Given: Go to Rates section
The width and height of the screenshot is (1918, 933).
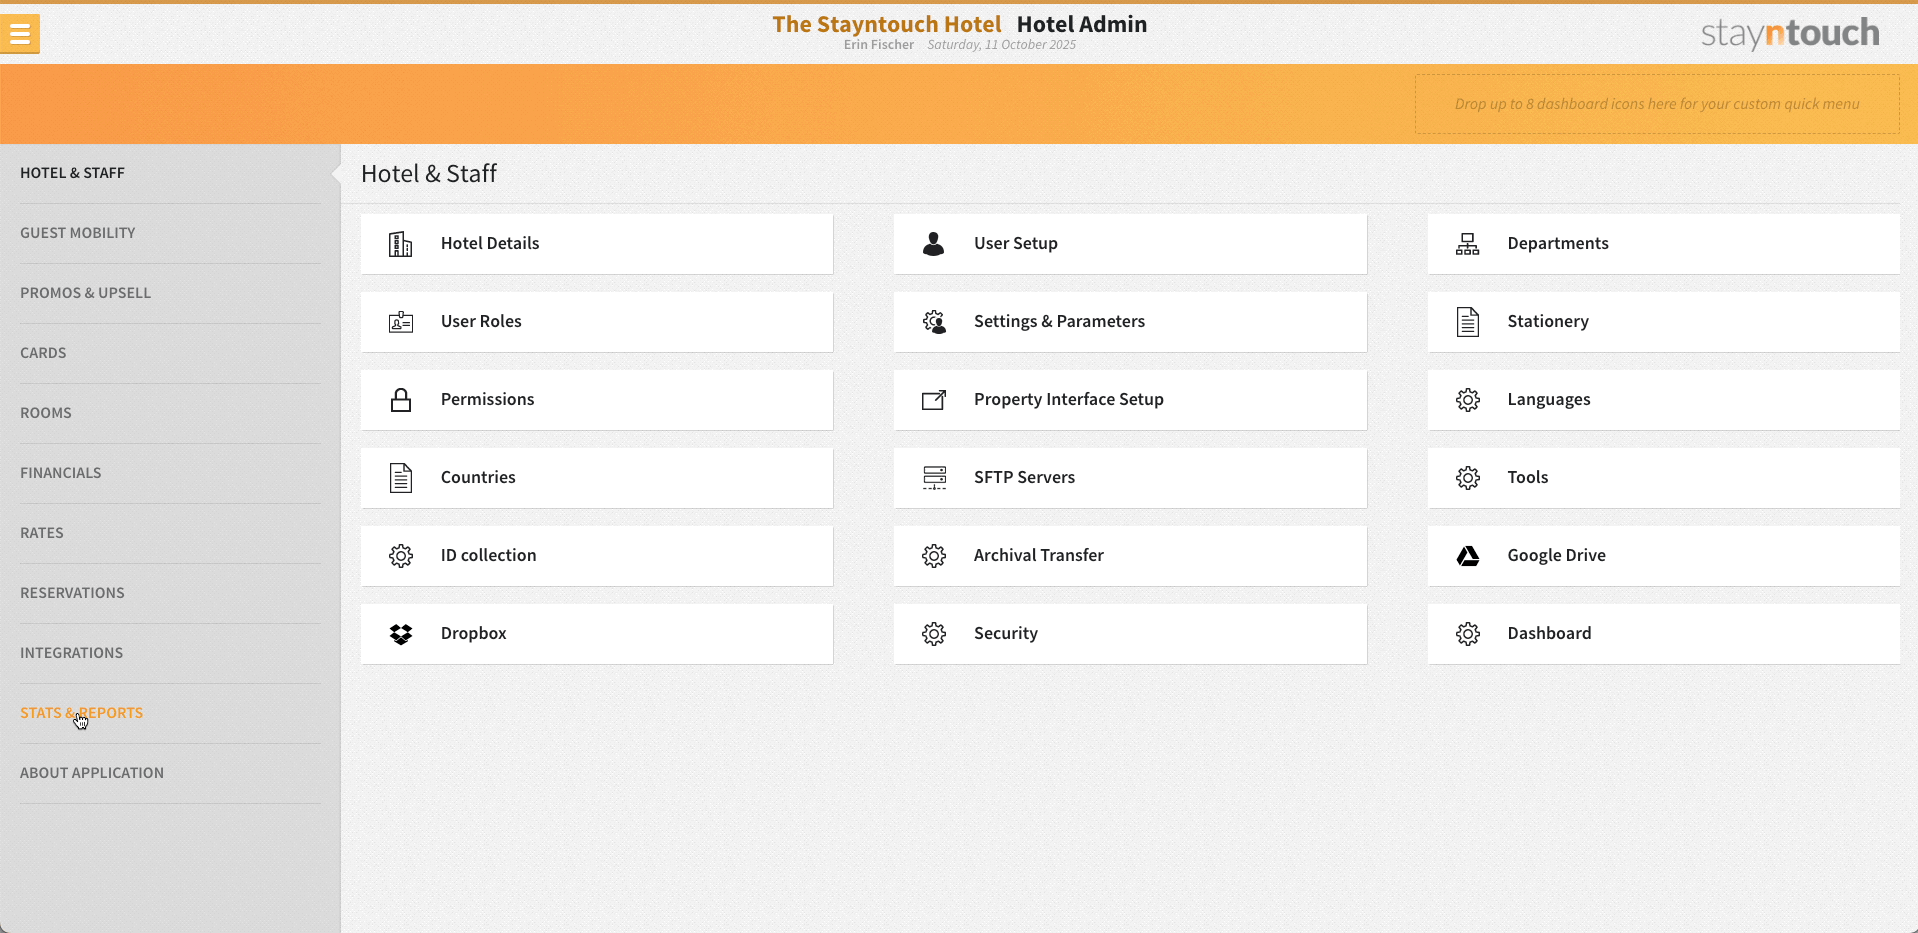Looking at the screenshot, I should [42, 533].
